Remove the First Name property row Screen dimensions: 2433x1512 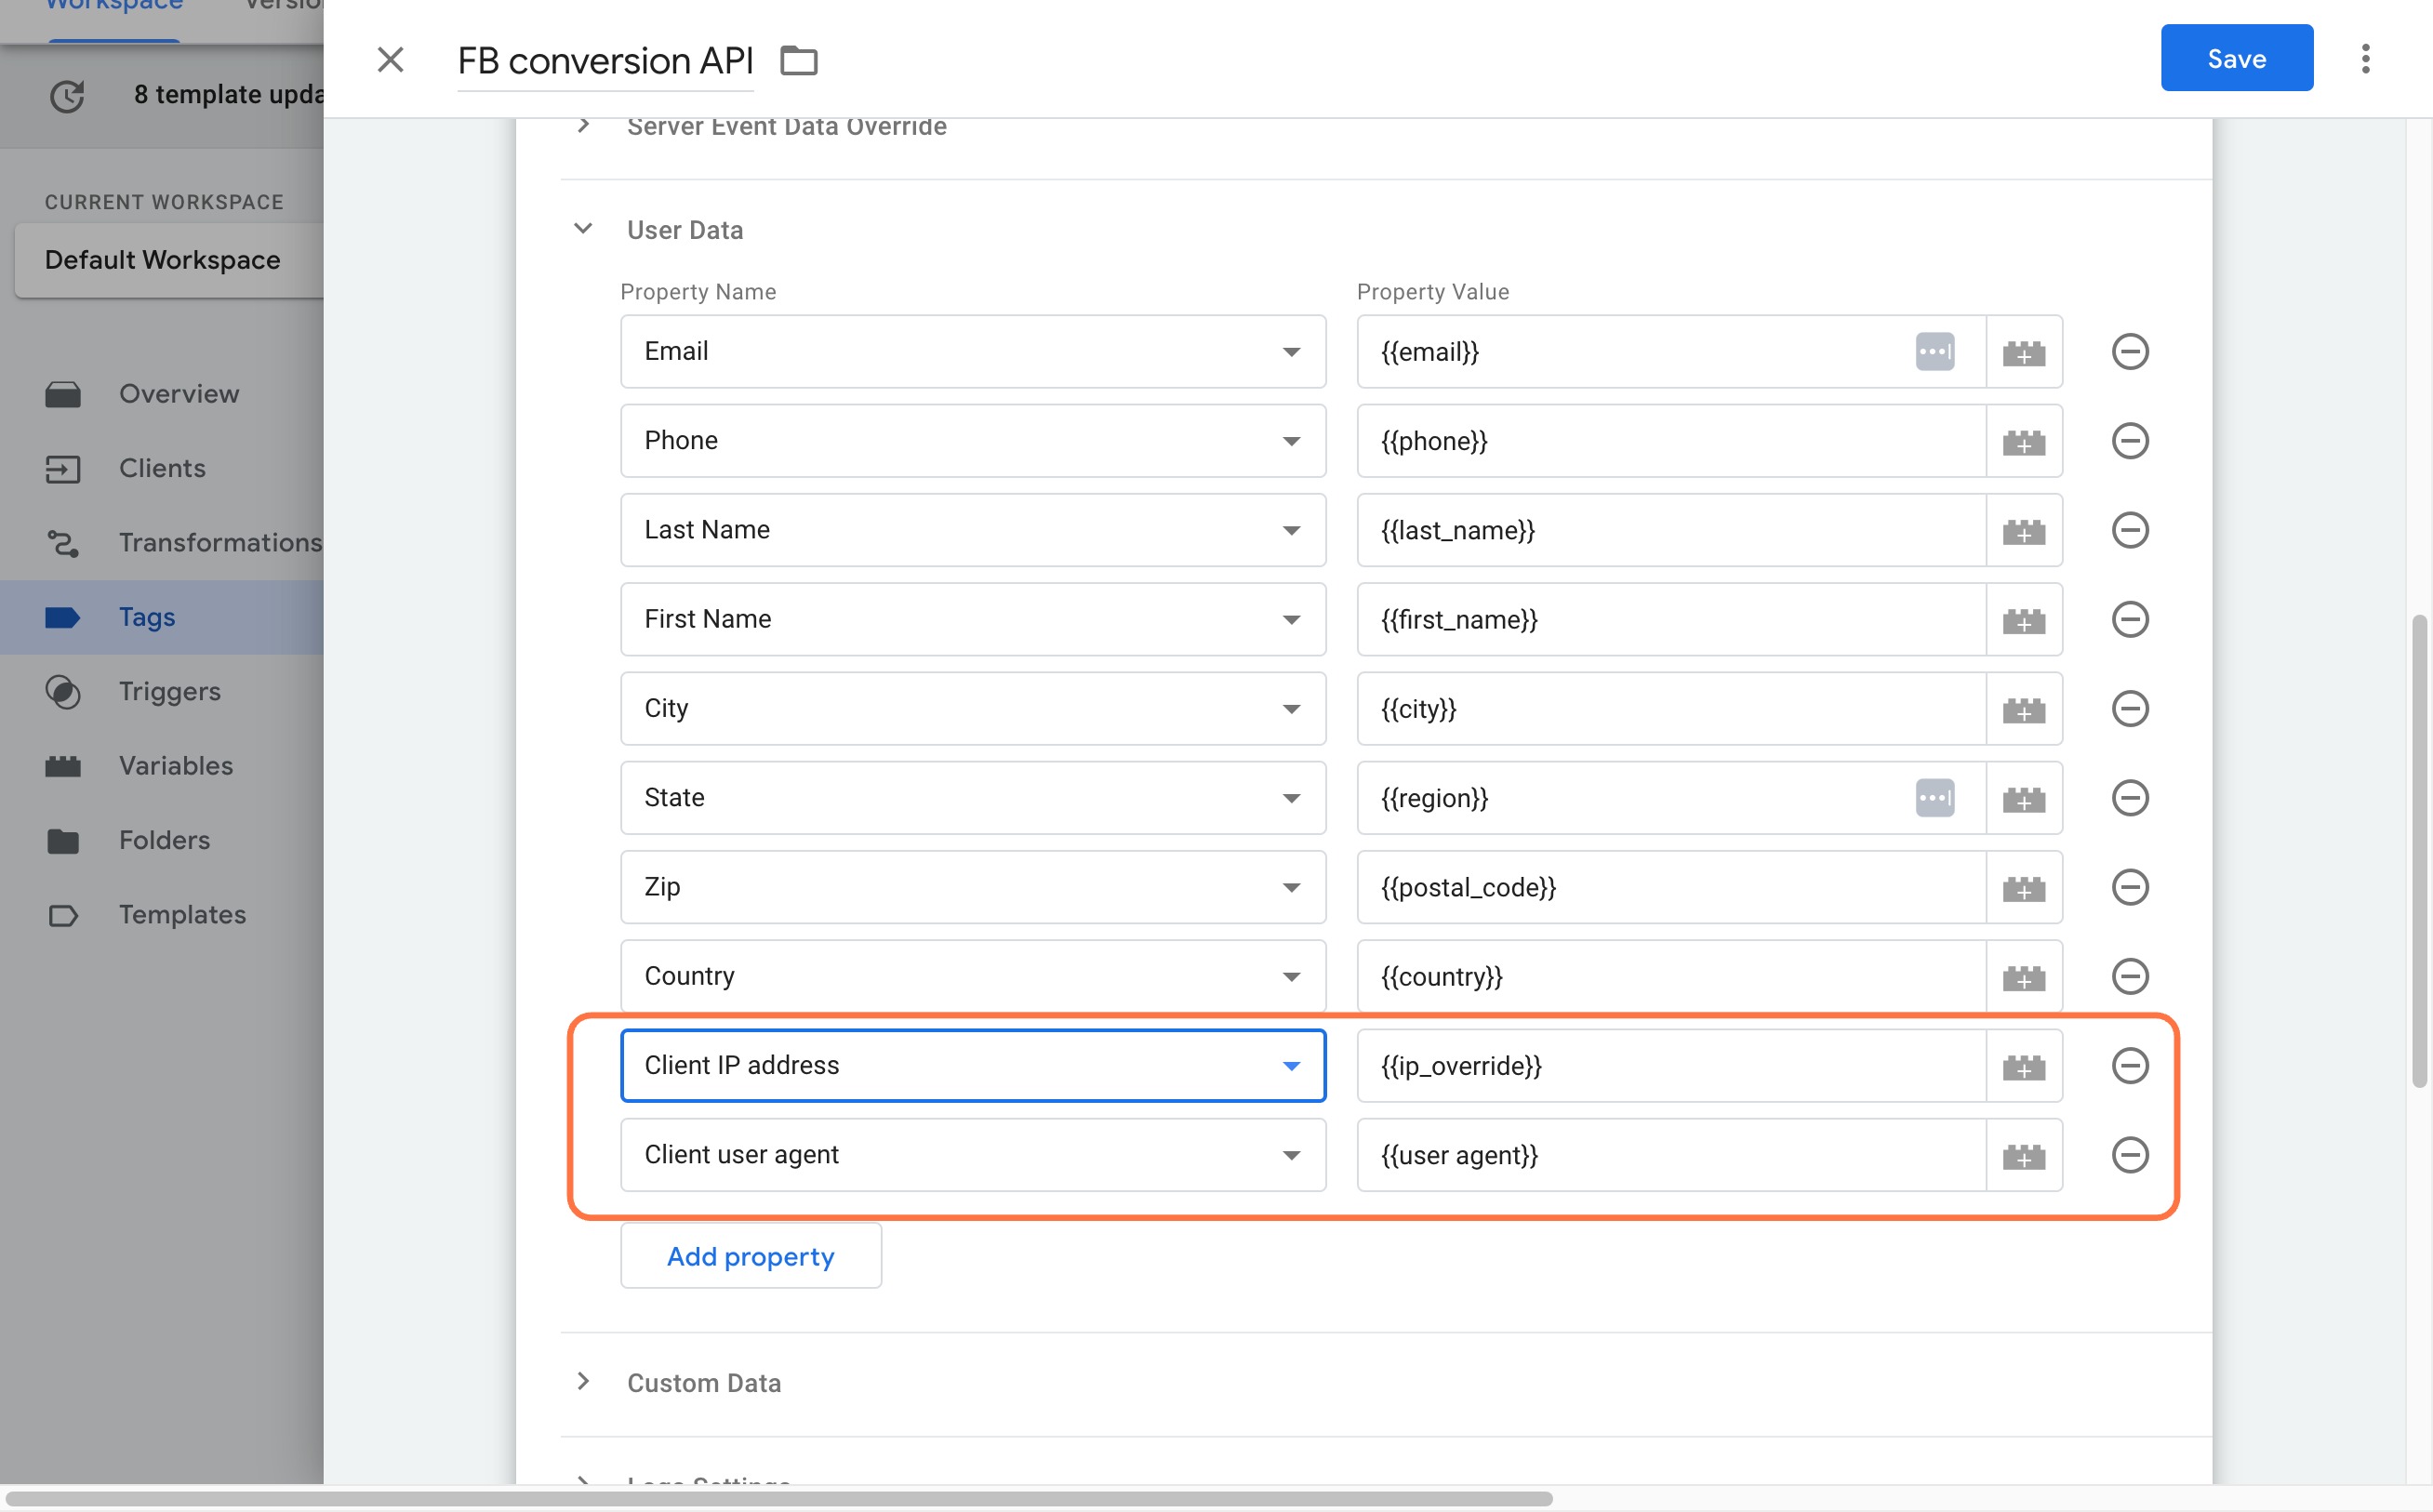pos(2130,619)
